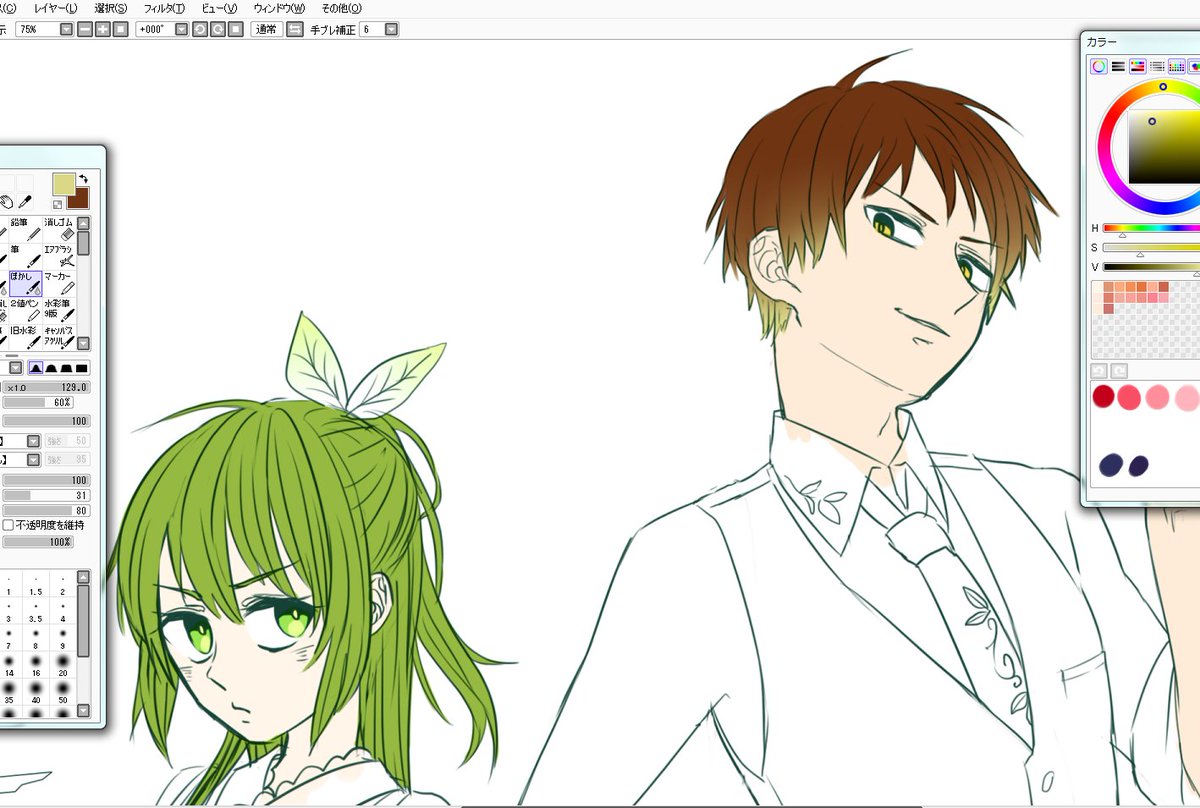Select the 旧水彩 old watercolor tool
Viewport: 1200px width, 808px height.
pos(26,336)
